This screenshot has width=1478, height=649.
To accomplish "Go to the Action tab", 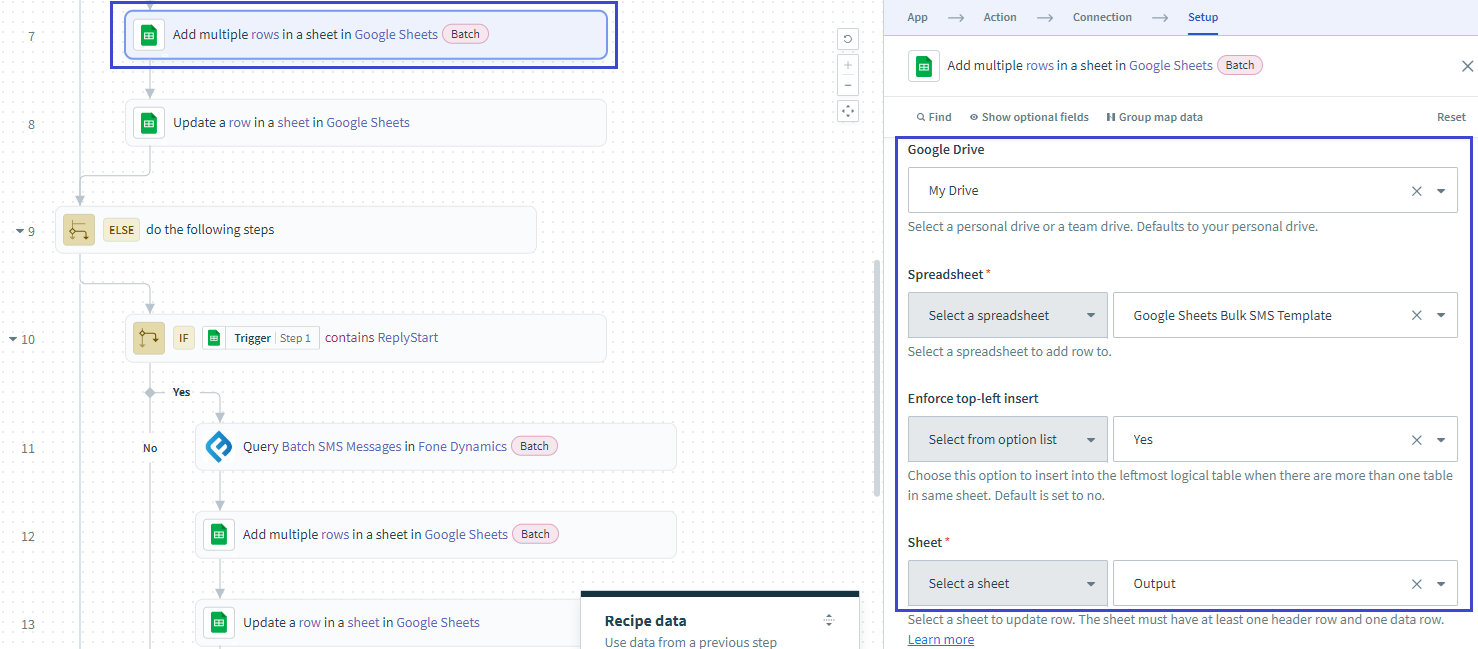I will click(1000, 17).
